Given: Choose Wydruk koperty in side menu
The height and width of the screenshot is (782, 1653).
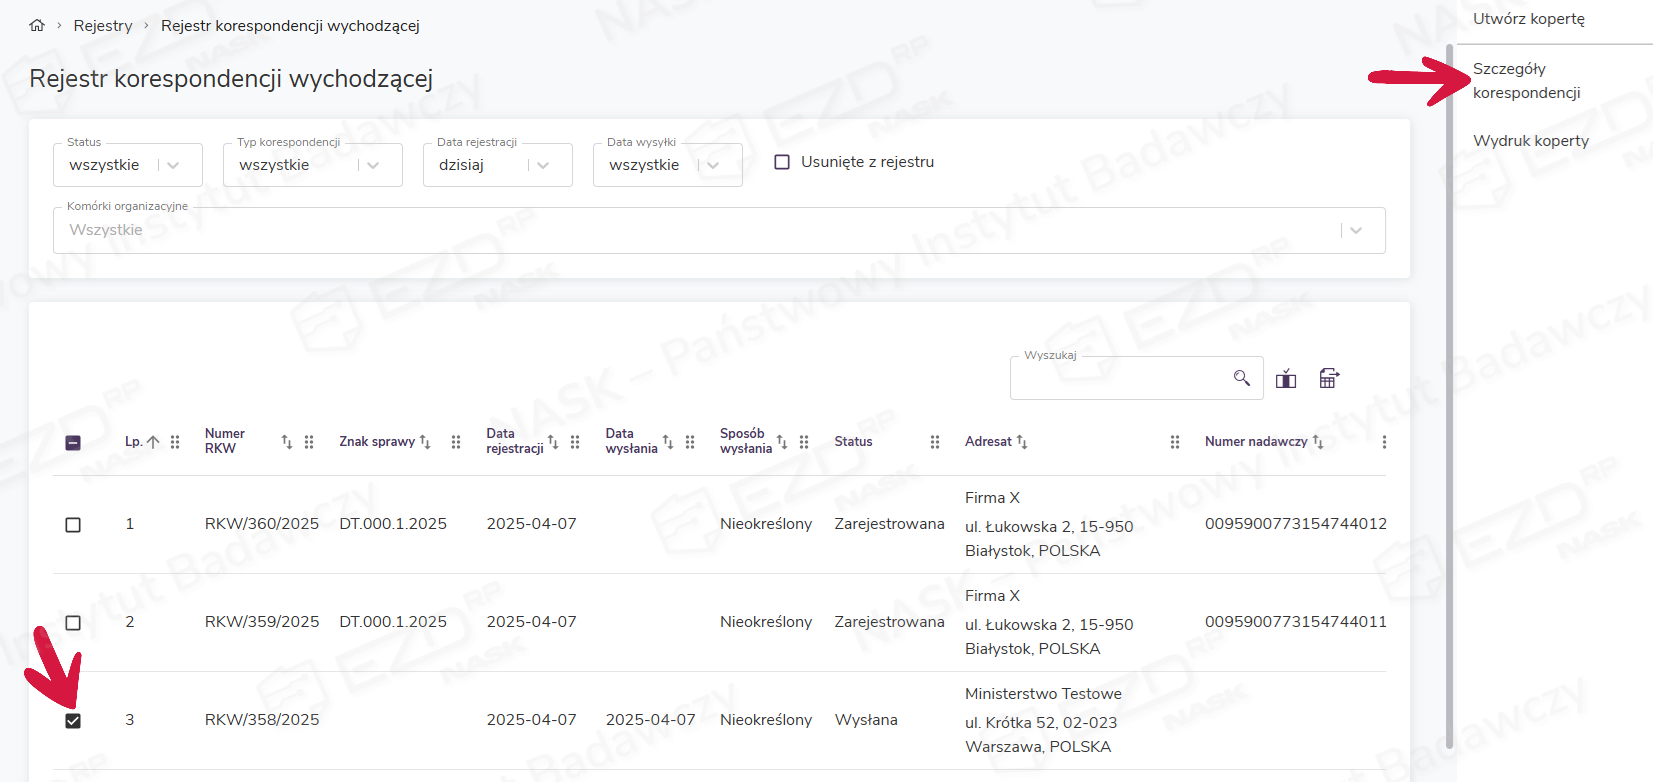Looking at the screenshot, I should coord(1530,141).
